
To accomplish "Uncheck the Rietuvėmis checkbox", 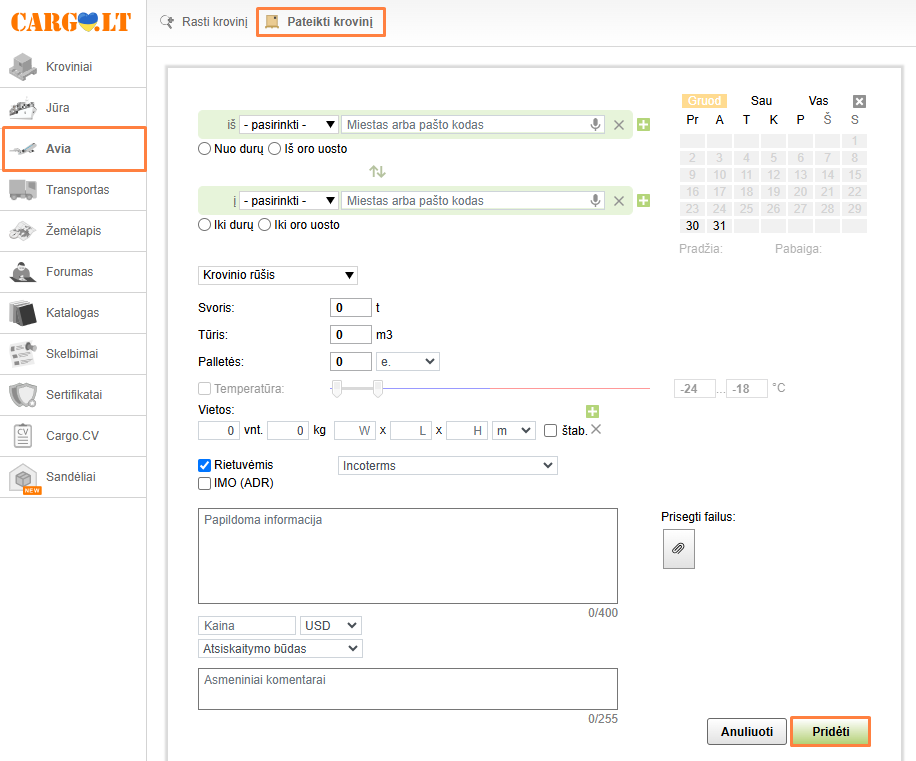I will click(205, 465).
